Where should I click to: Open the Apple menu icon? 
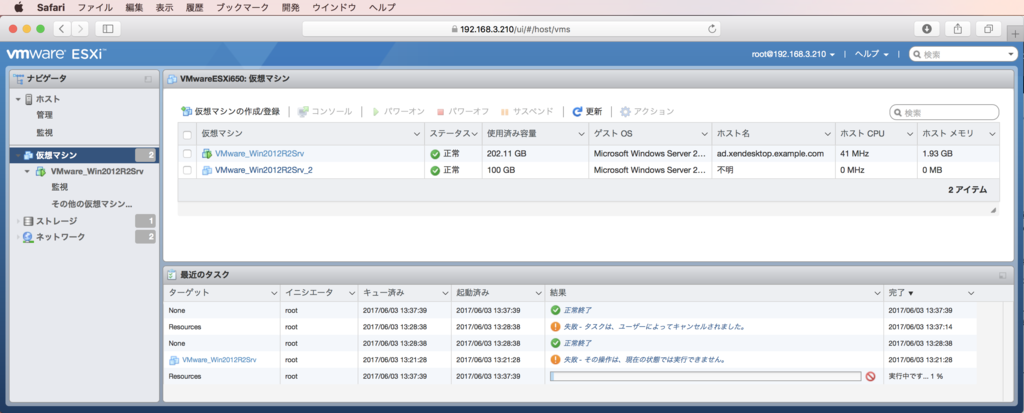pos(18,7)
